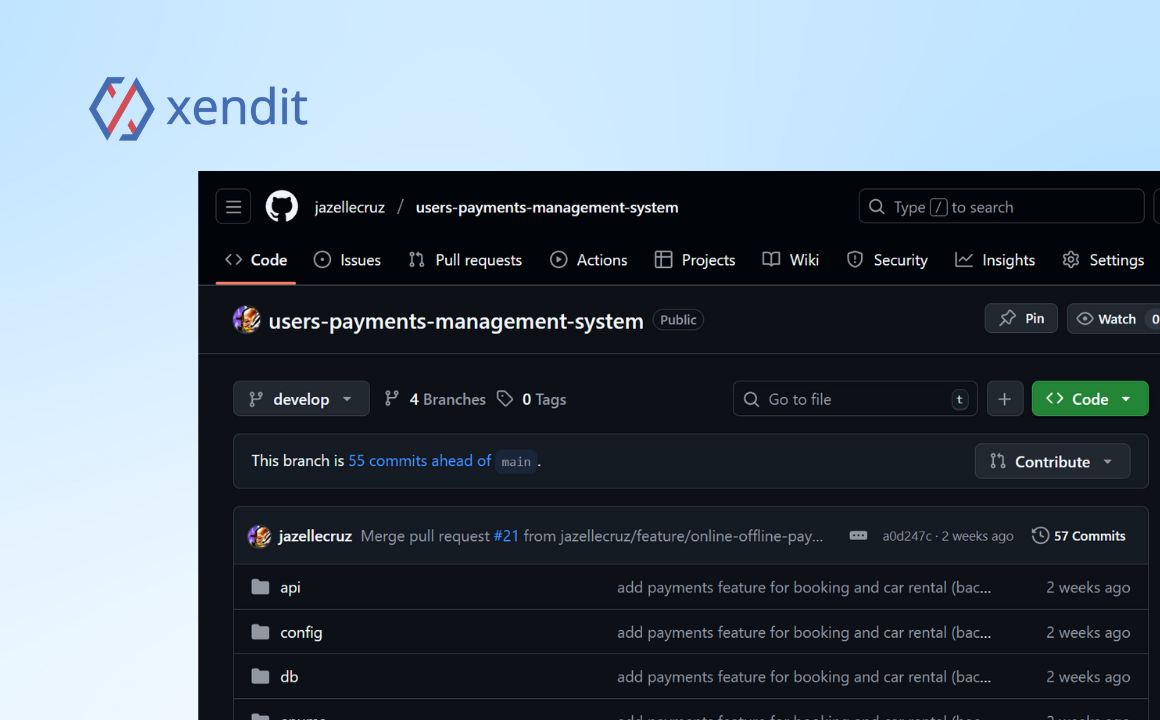The height and width of the screenshot is (720, 1160).
Task: Switch to the Issues tab
Action: 348,260
